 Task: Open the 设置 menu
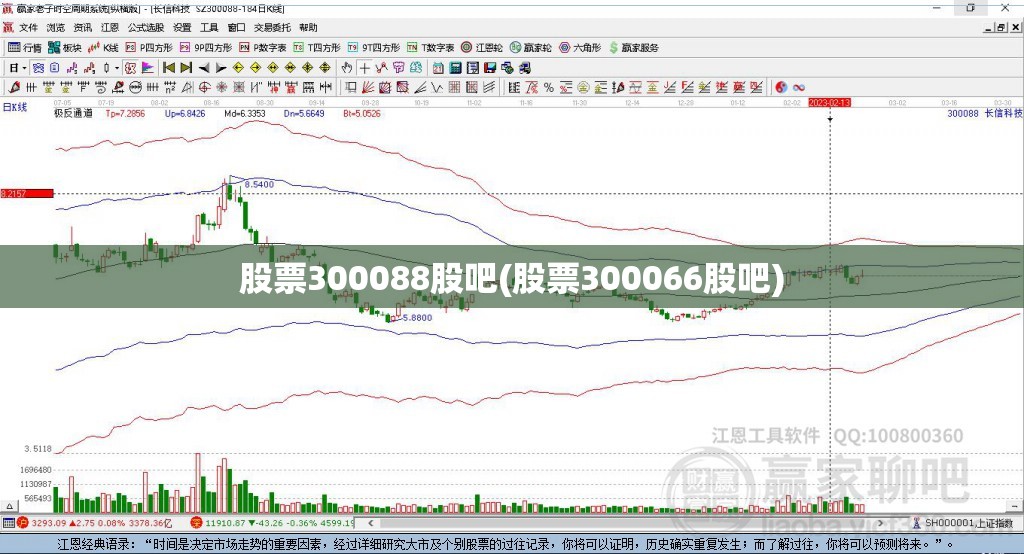coord(182,27)
